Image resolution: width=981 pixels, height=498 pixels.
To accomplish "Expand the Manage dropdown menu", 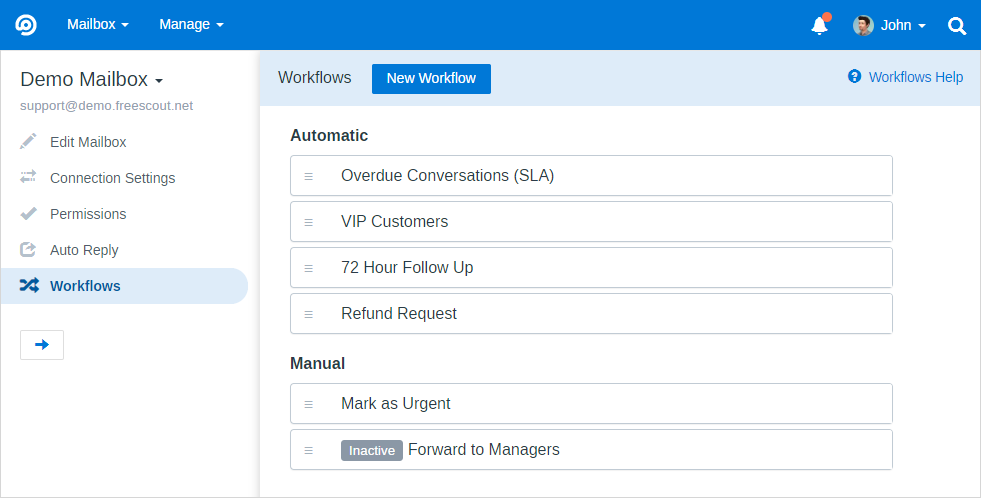I will tap(191, 25).
